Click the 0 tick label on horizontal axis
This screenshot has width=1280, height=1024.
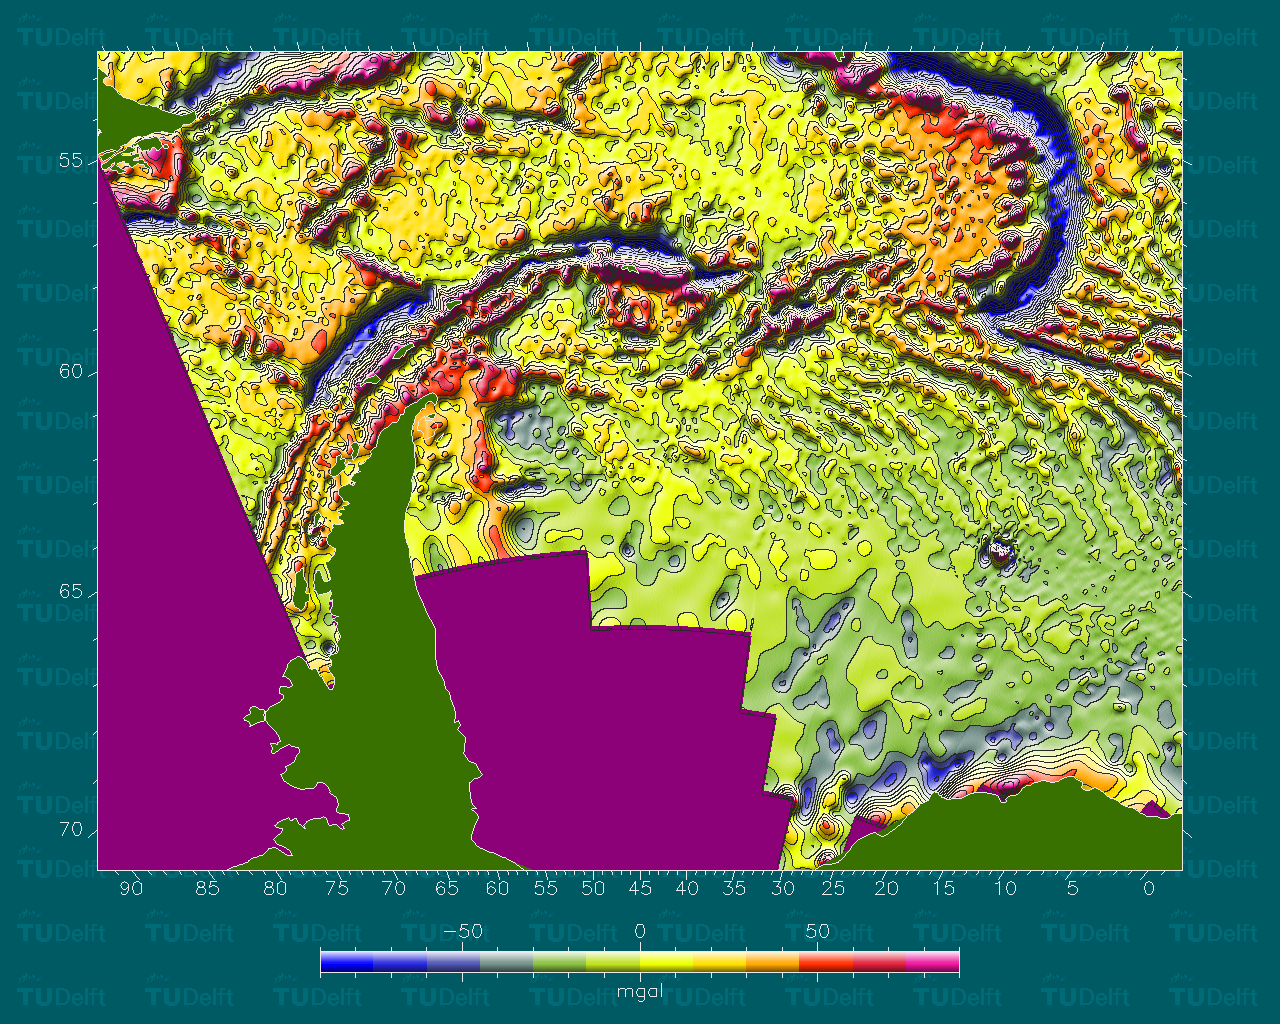[1149, 888]
